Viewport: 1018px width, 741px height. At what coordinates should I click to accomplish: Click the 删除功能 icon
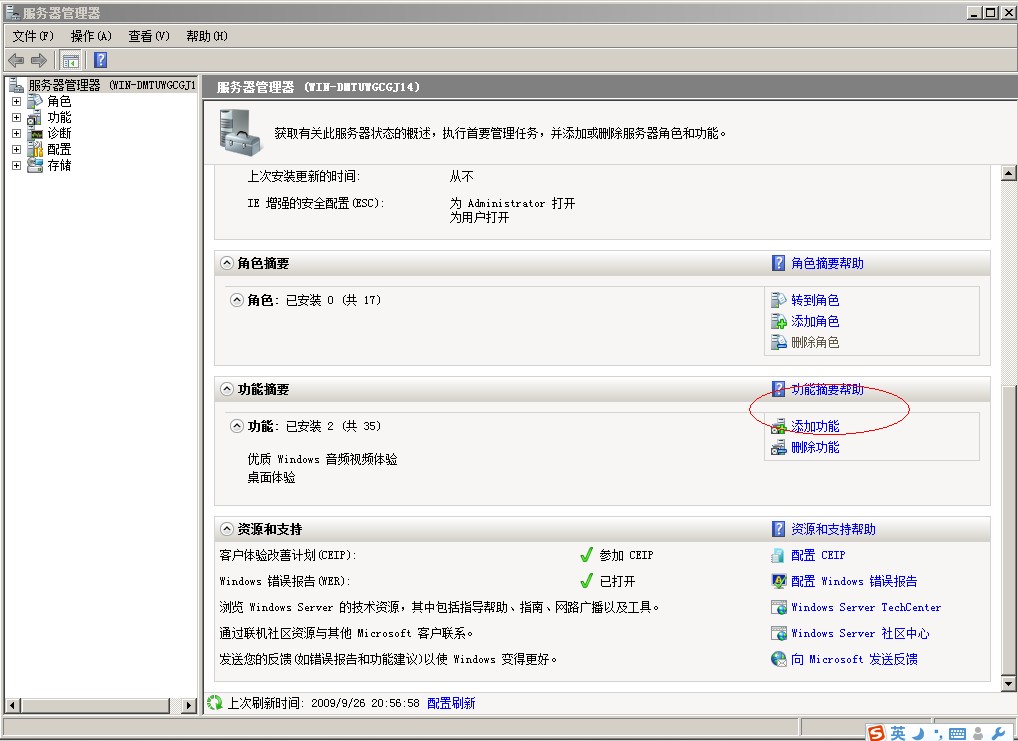point(778,447)
